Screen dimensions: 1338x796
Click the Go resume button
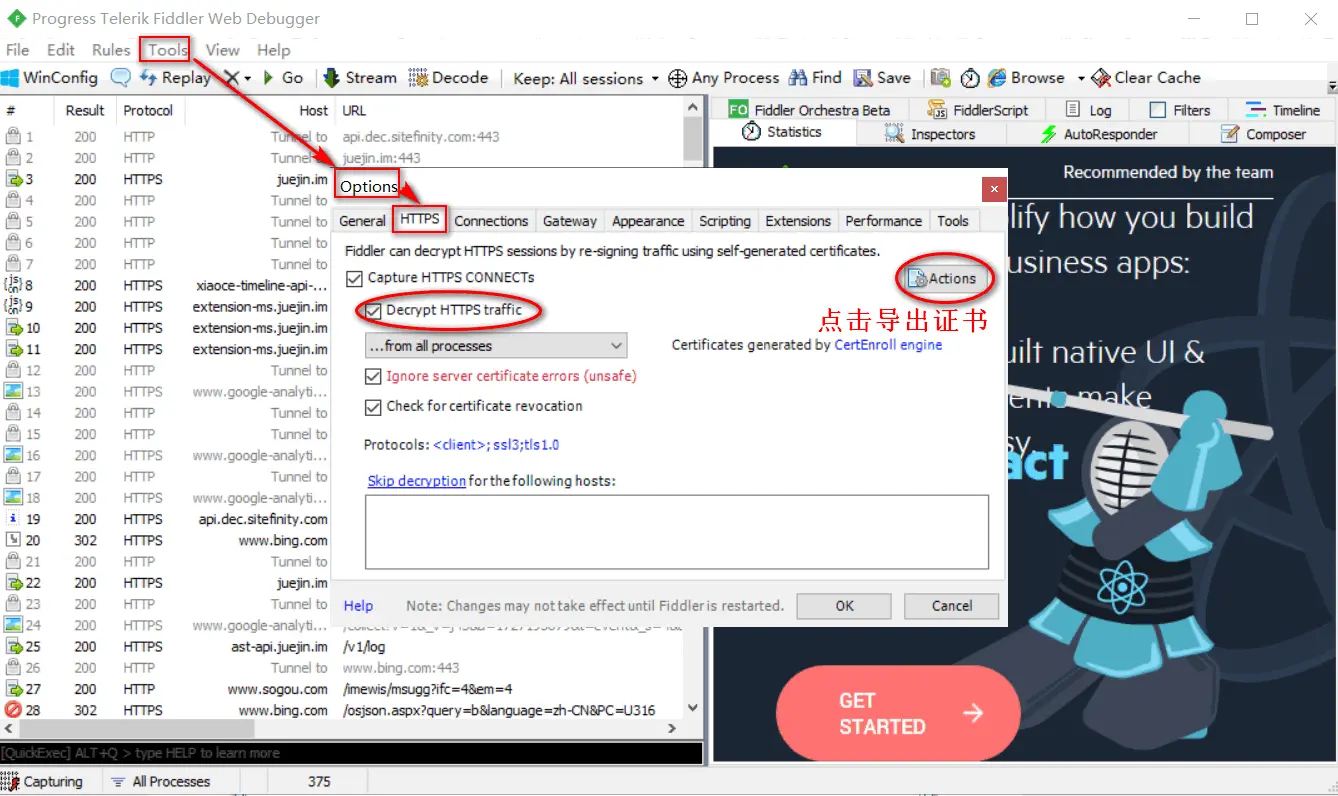(x=283, y=78)
